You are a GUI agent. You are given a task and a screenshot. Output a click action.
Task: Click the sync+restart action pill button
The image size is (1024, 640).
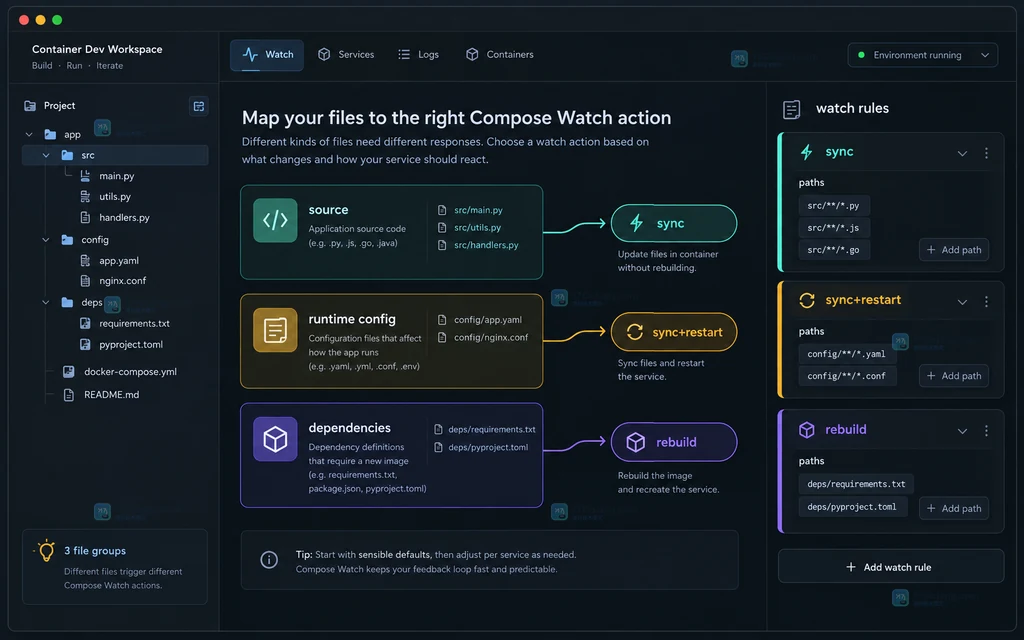(674, 332)
